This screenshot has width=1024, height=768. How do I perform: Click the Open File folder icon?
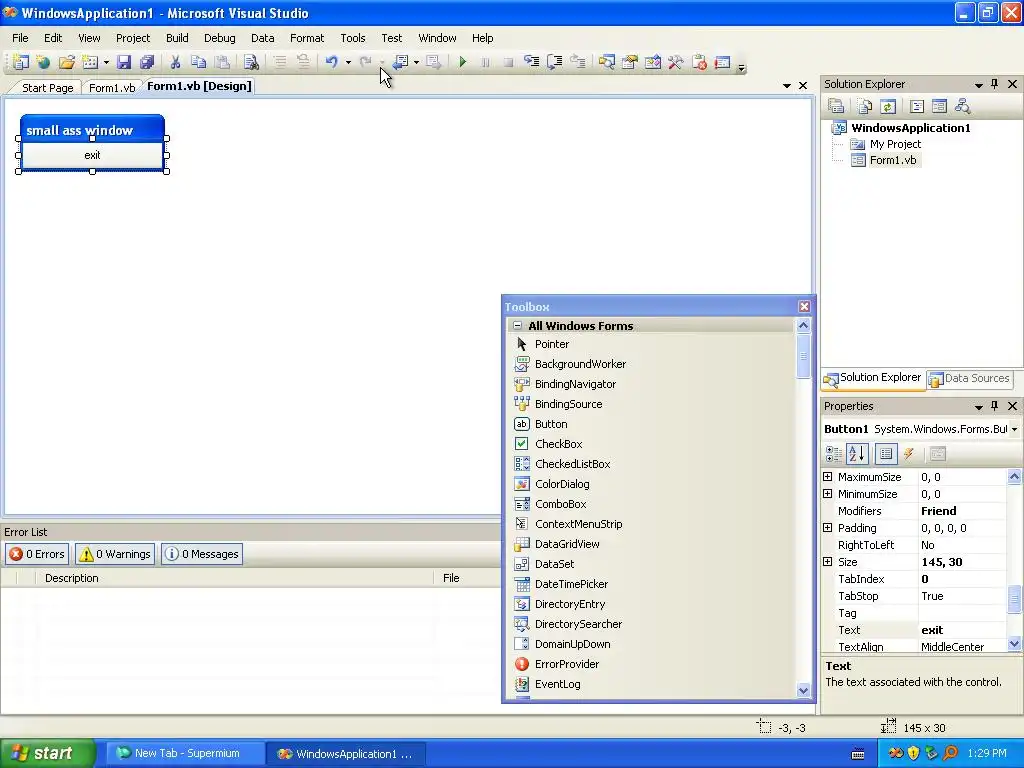coord(67,62)
